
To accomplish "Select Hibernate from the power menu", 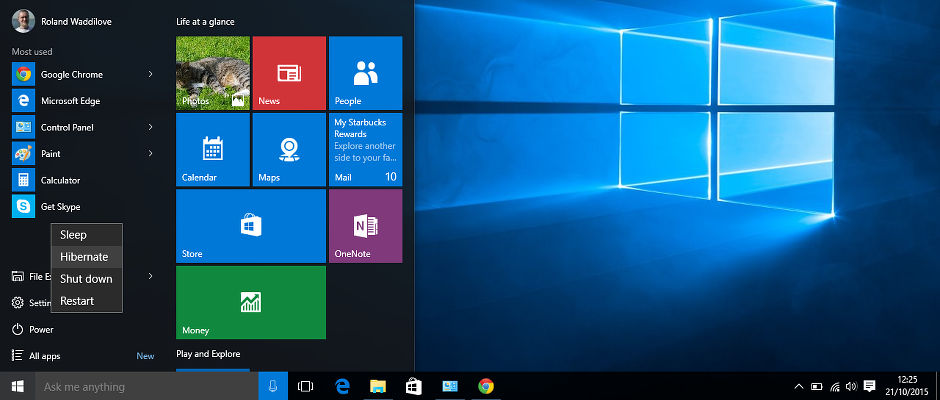I will pyautogui.click(x=85, y=257).
